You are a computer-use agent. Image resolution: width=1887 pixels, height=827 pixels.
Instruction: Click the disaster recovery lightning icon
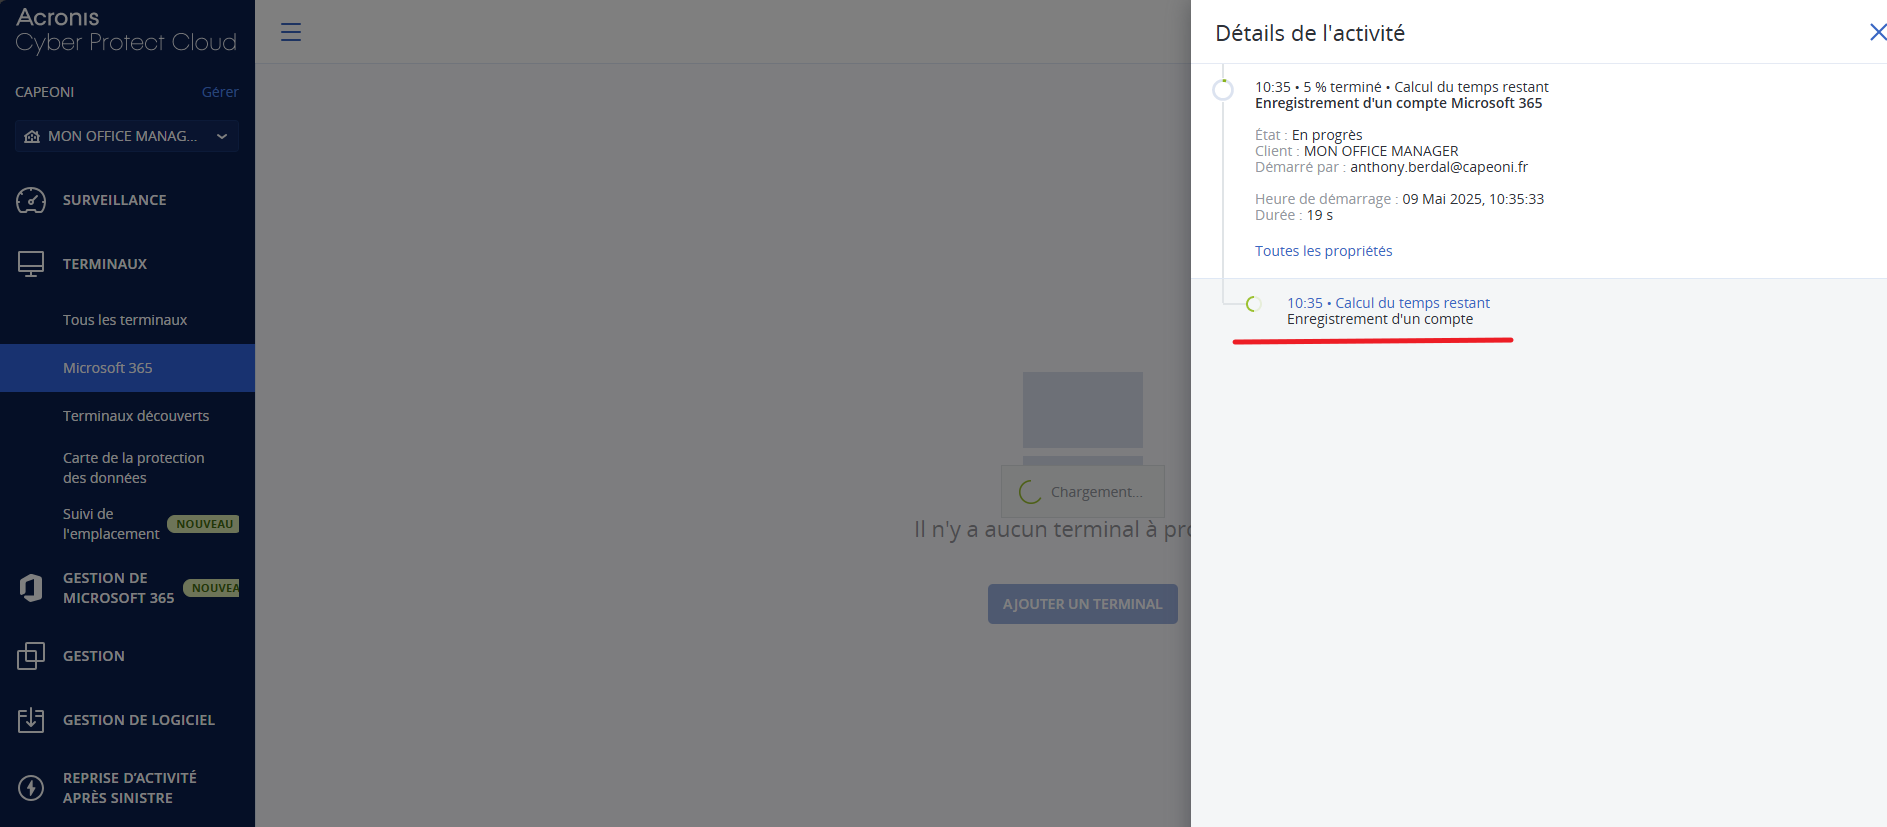point(31,788)
